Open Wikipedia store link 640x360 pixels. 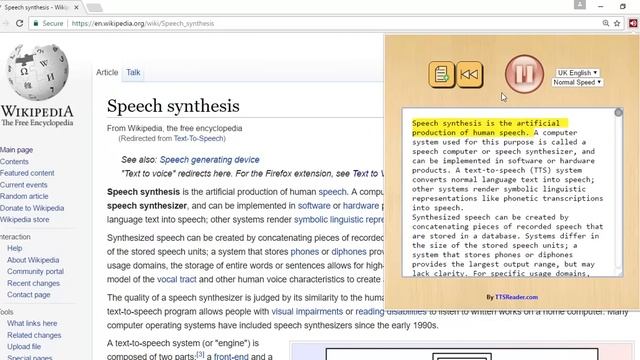[24, 220]
